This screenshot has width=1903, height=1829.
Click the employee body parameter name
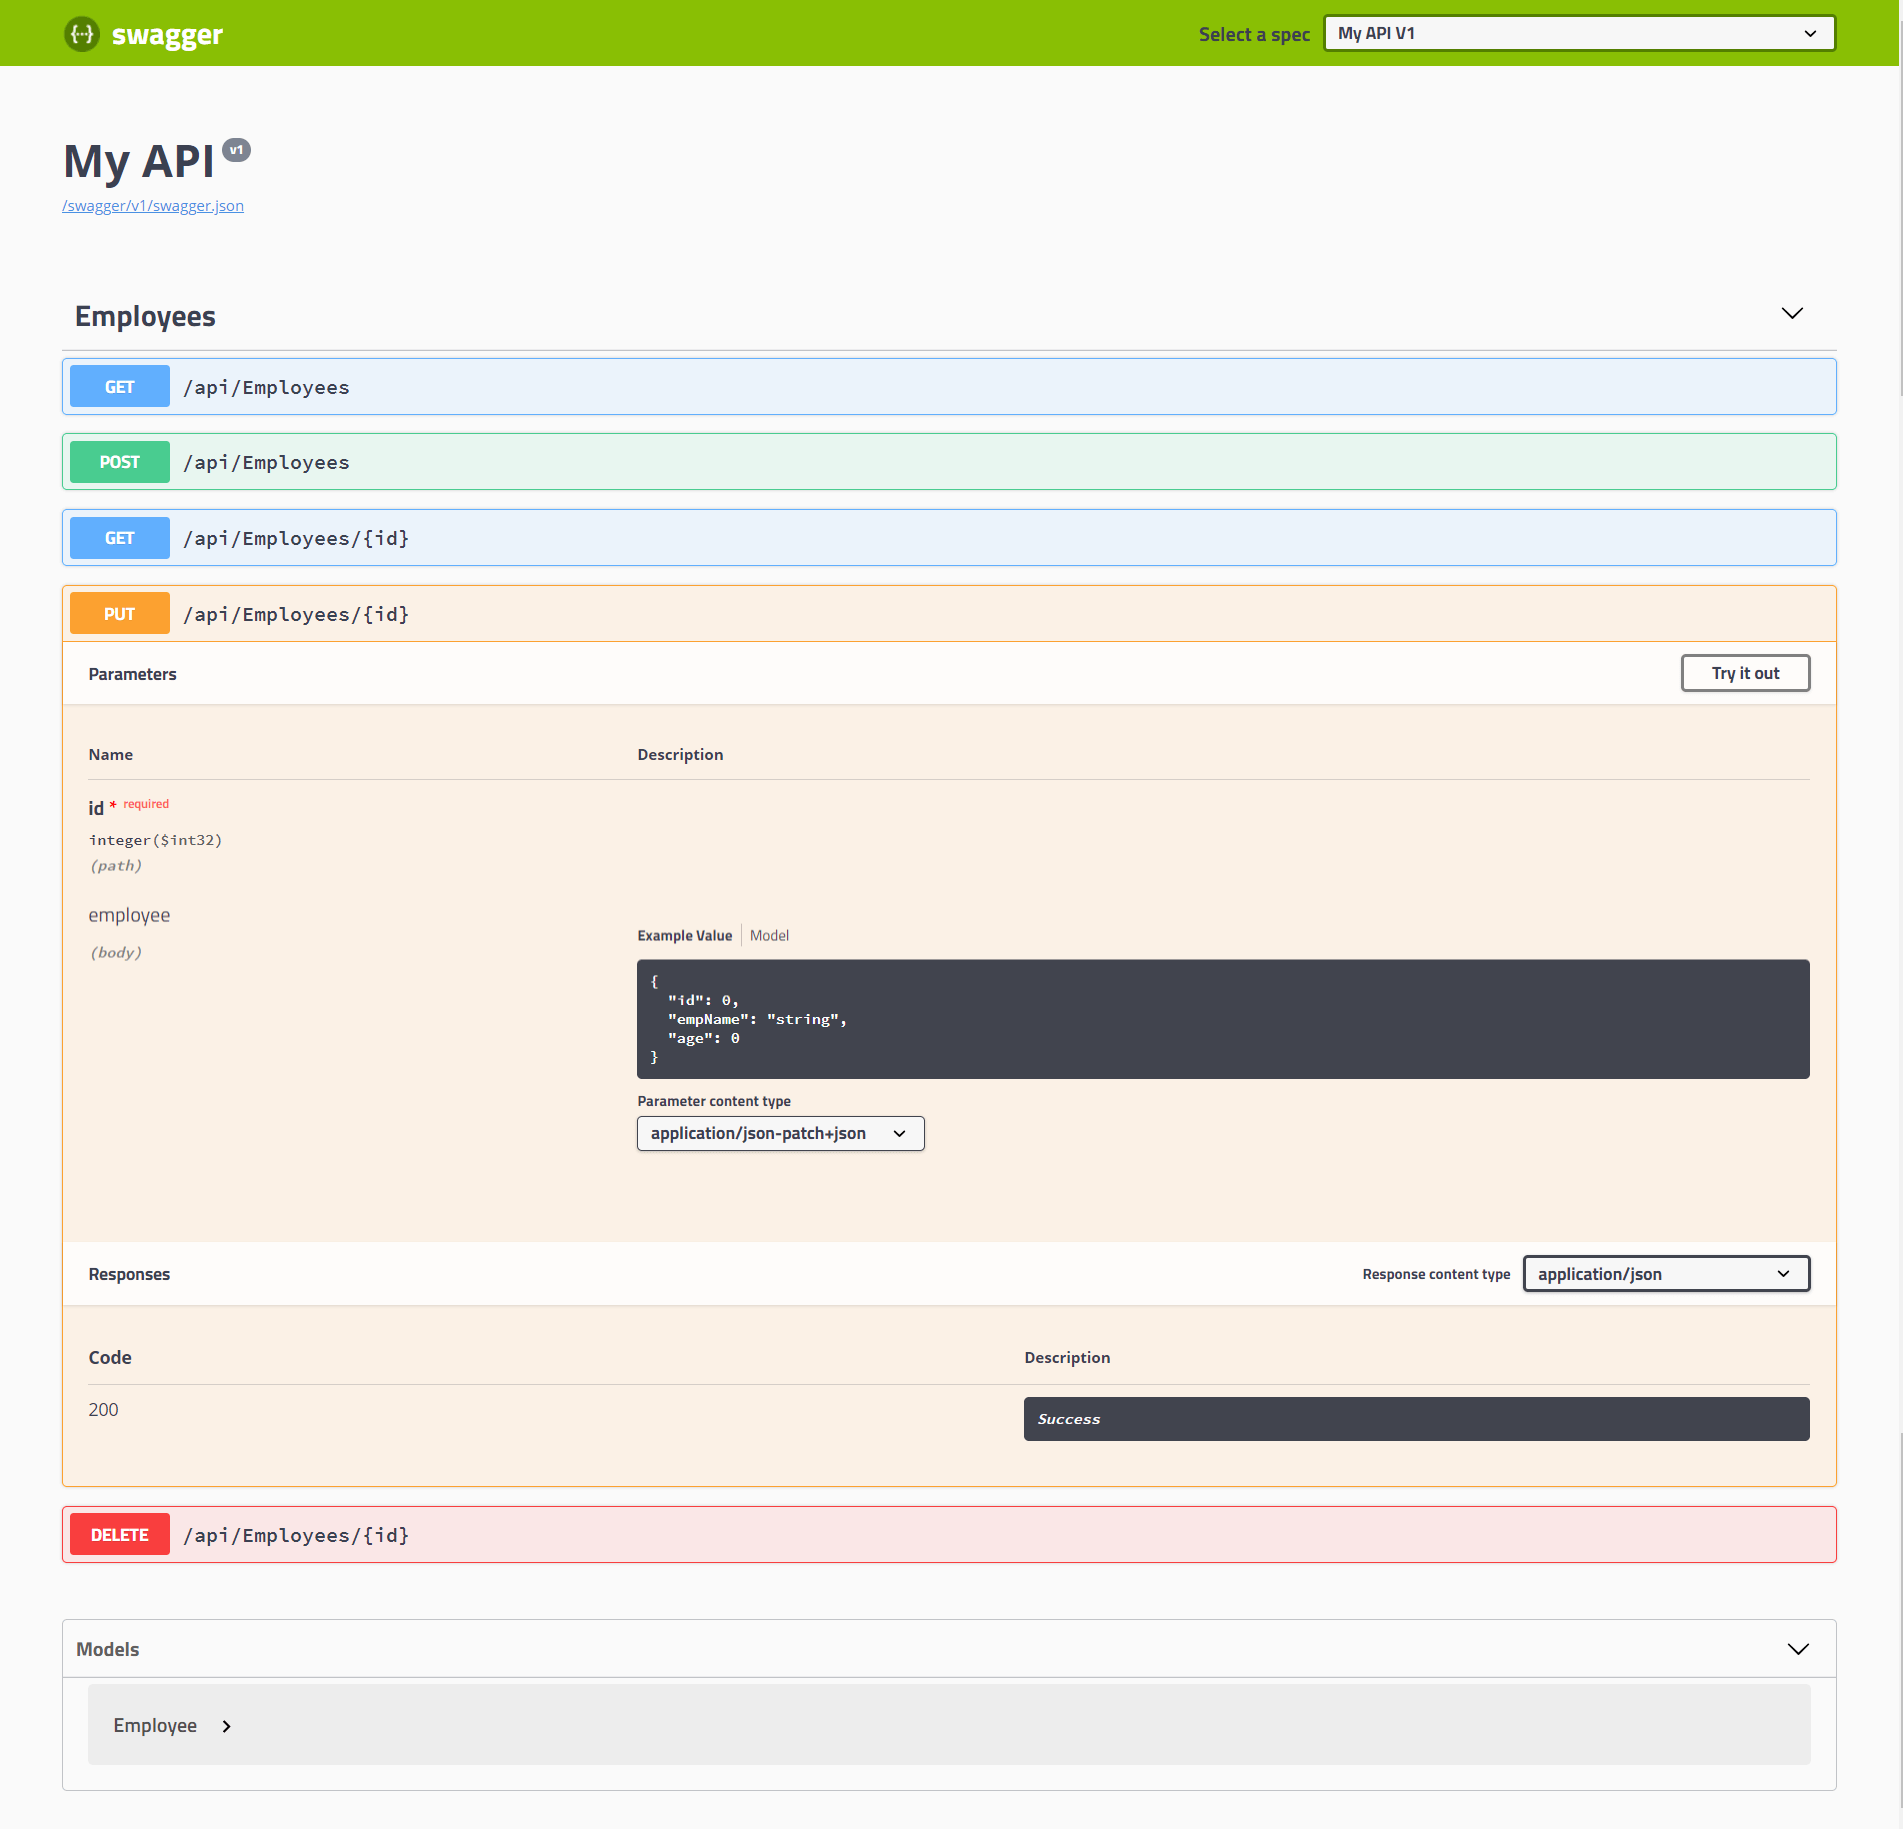129,915
